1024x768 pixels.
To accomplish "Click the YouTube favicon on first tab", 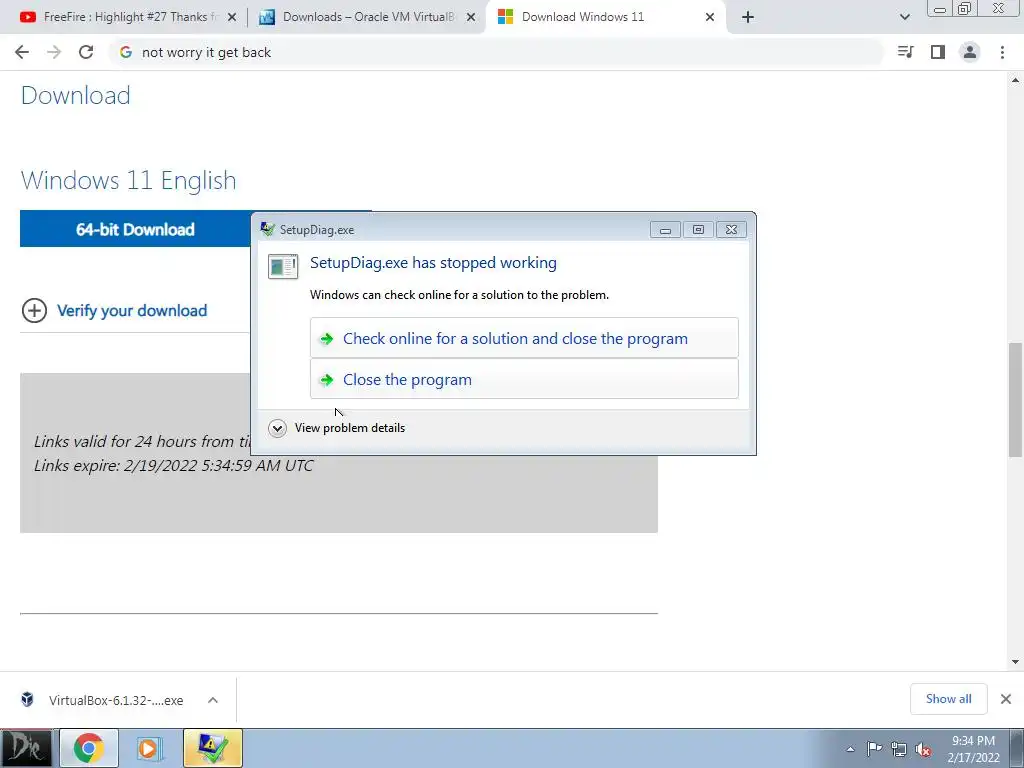I will [27, 17].
